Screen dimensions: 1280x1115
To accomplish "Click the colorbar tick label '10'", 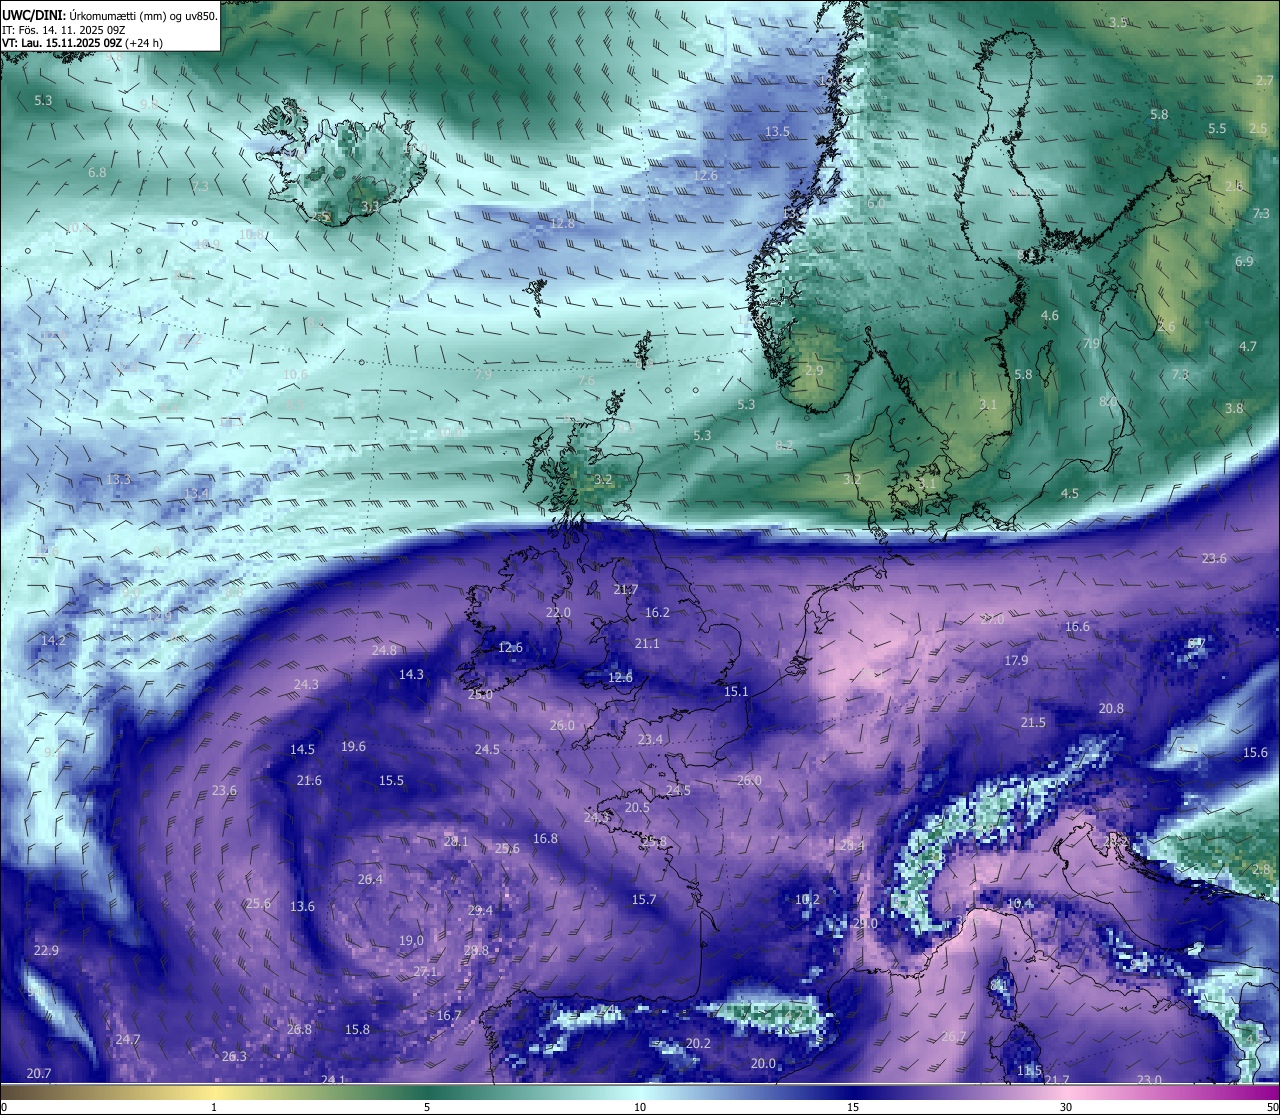I will tap(640, 1107).
